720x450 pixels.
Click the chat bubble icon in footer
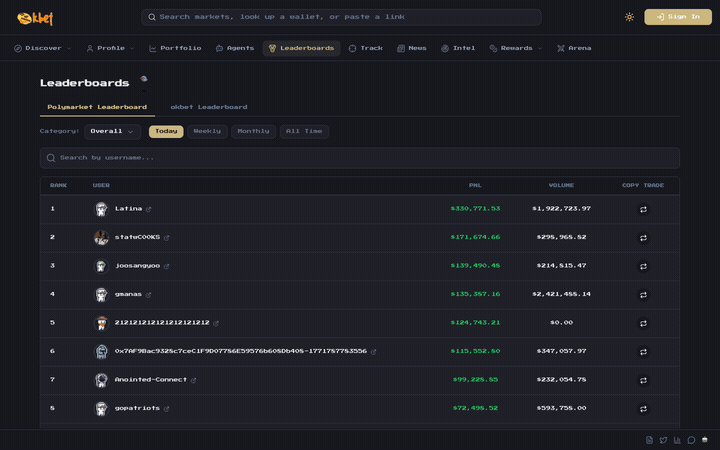pyautogui.click(x=691, y=440)
